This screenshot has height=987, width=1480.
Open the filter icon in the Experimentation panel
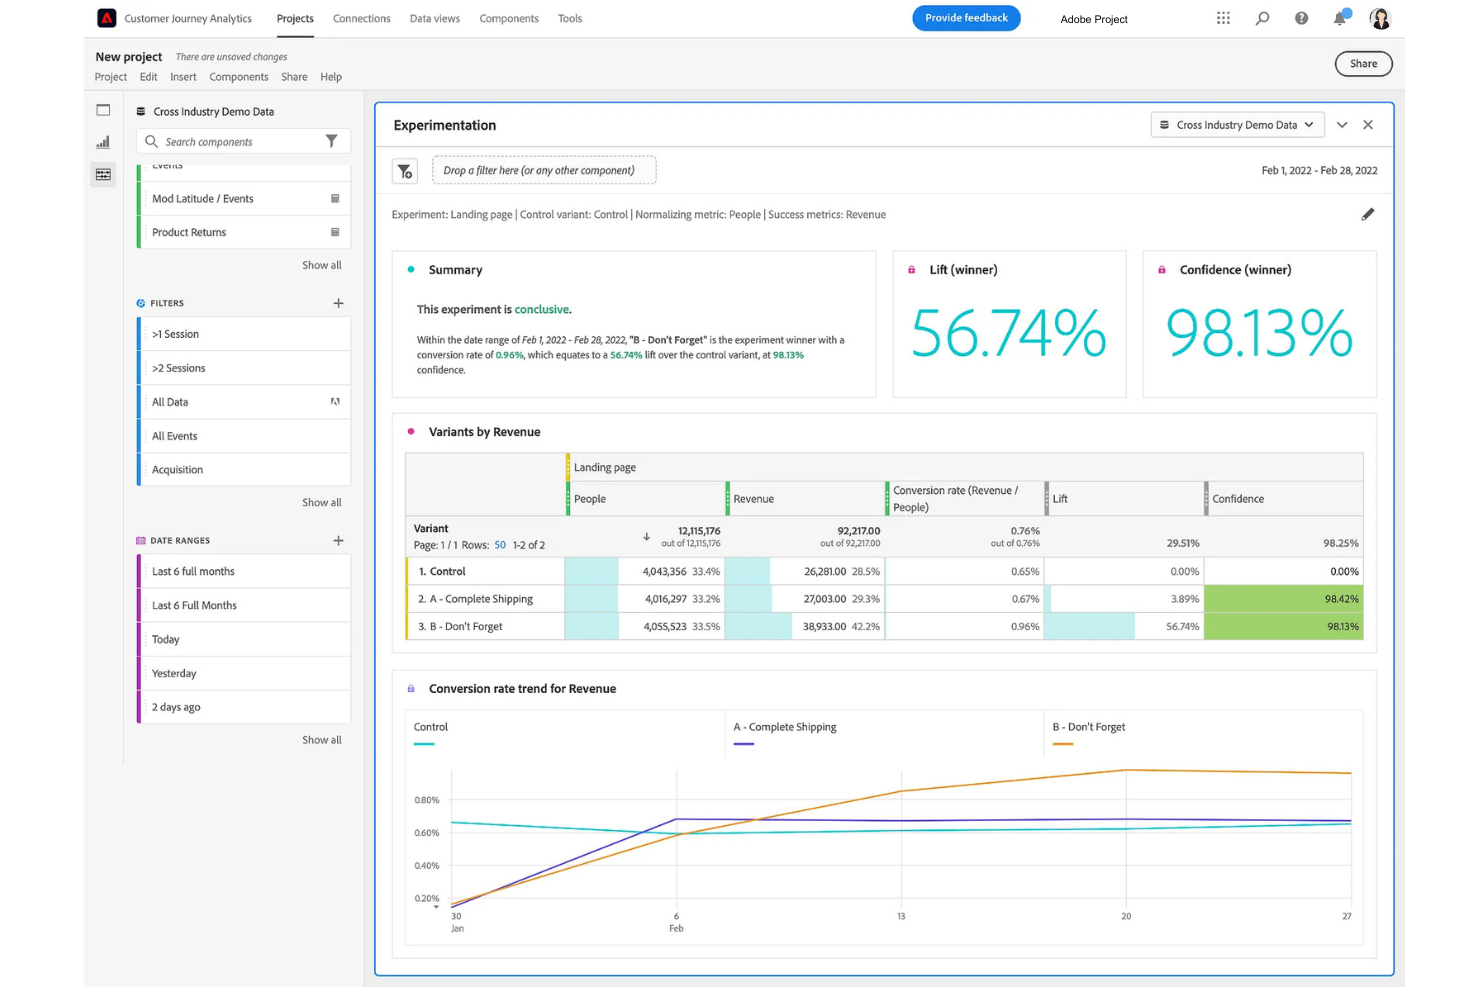pos(405,171)
